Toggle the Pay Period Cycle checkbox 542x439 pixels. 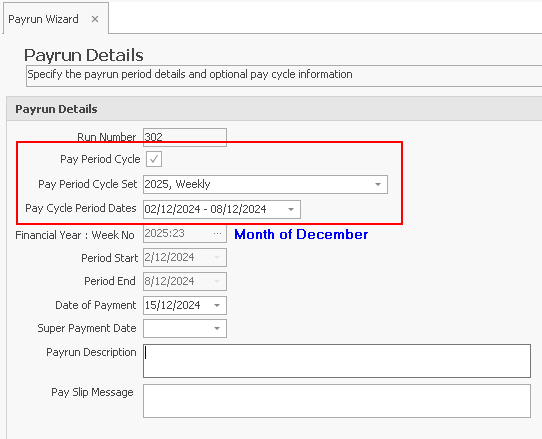click(154, 159)
